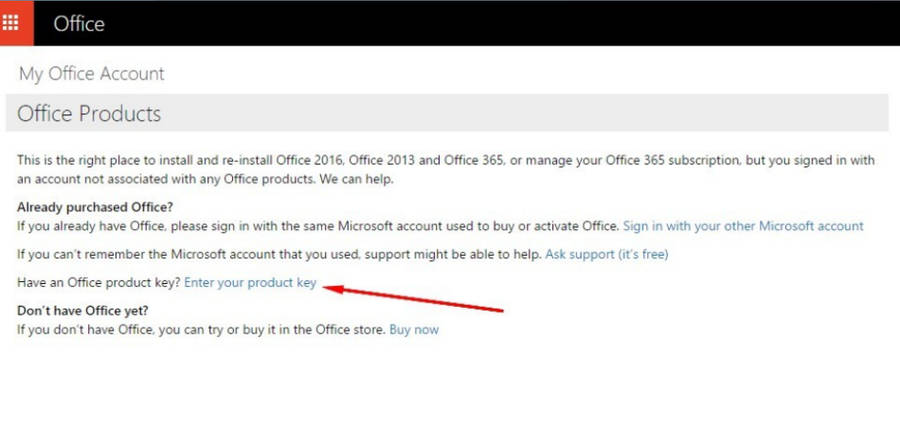Click the 'If you can't remember' sentence

click(280, 254)
